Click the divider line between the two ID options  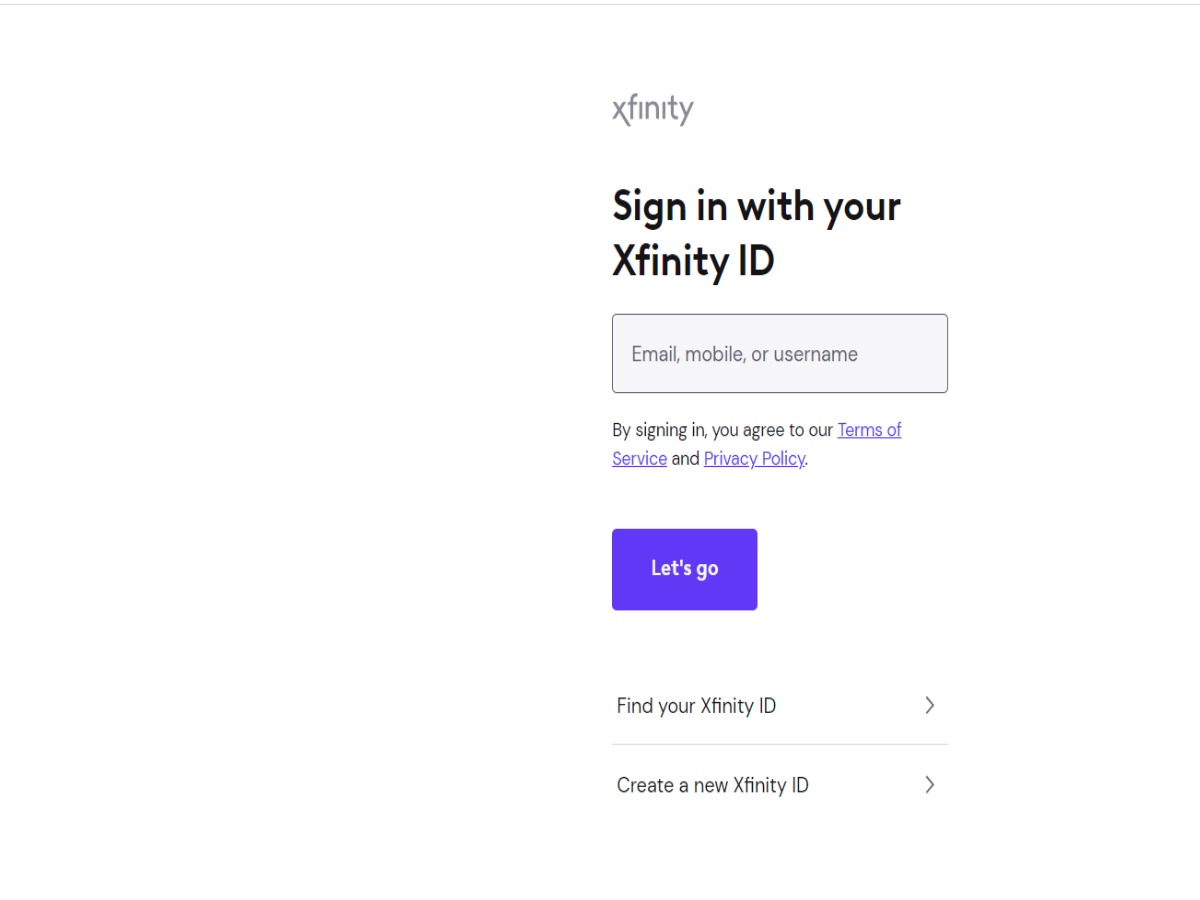tap(779, 744)
